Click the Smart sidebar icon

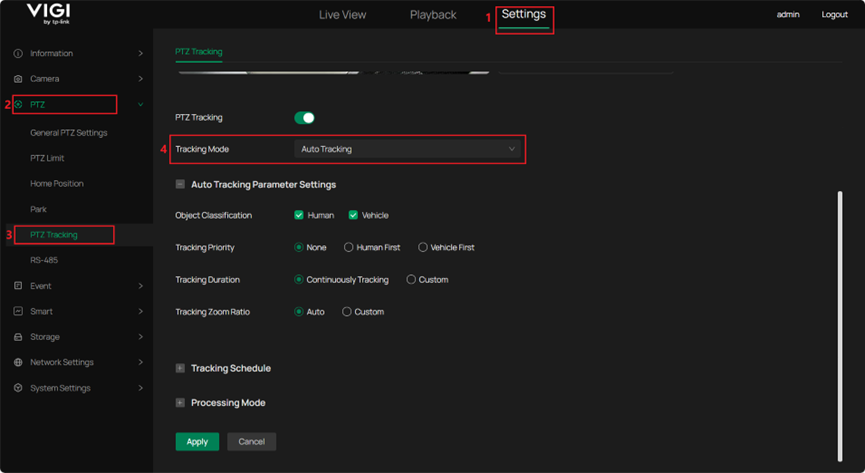pyautogui.click(x=18, y=311)
